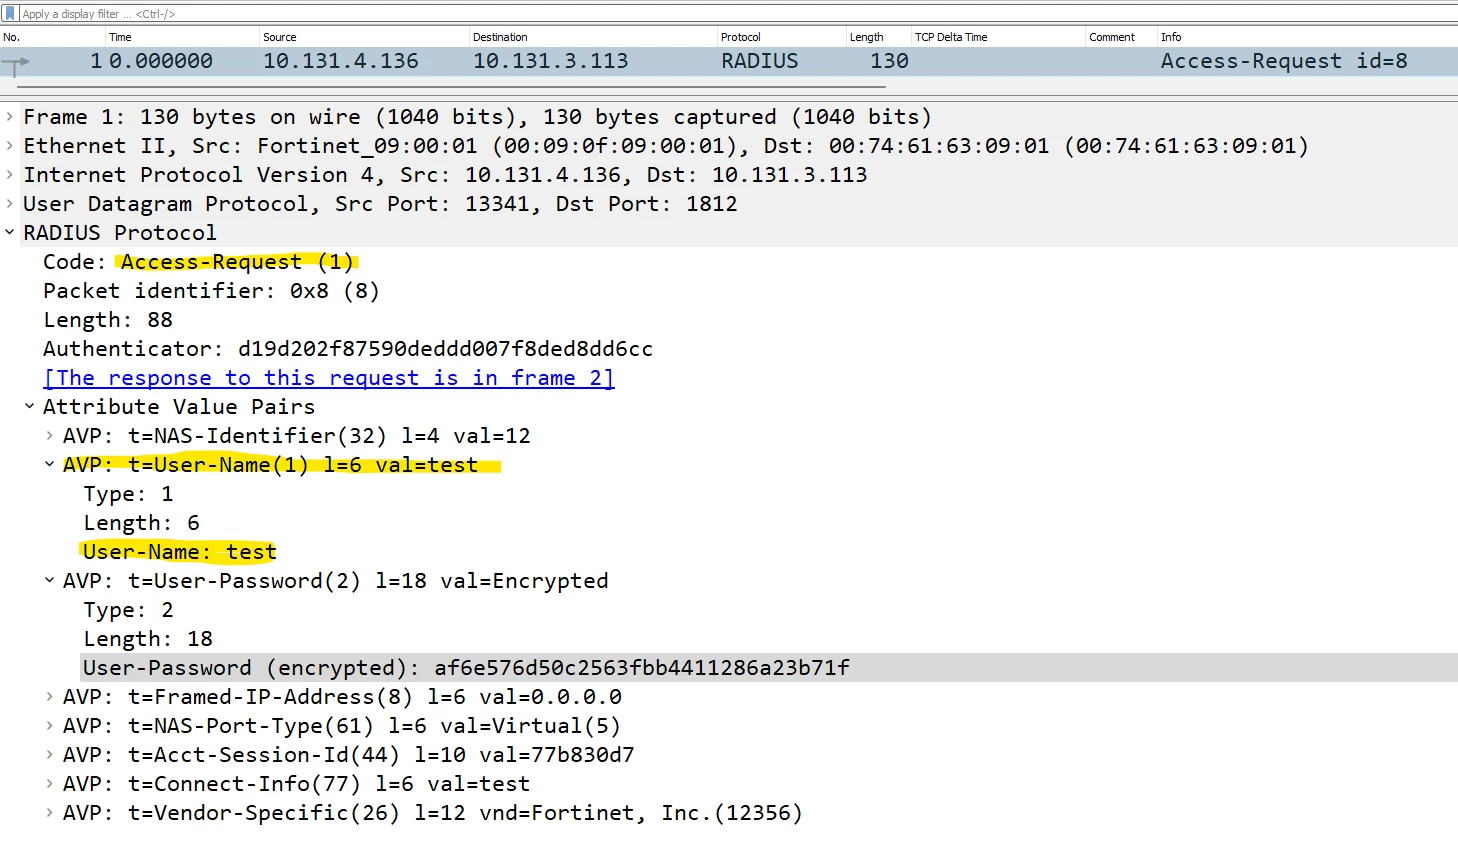Sort packets by the Time column
The width and height of the screenshot is (1458, 857).
click(x=182, y=37)
